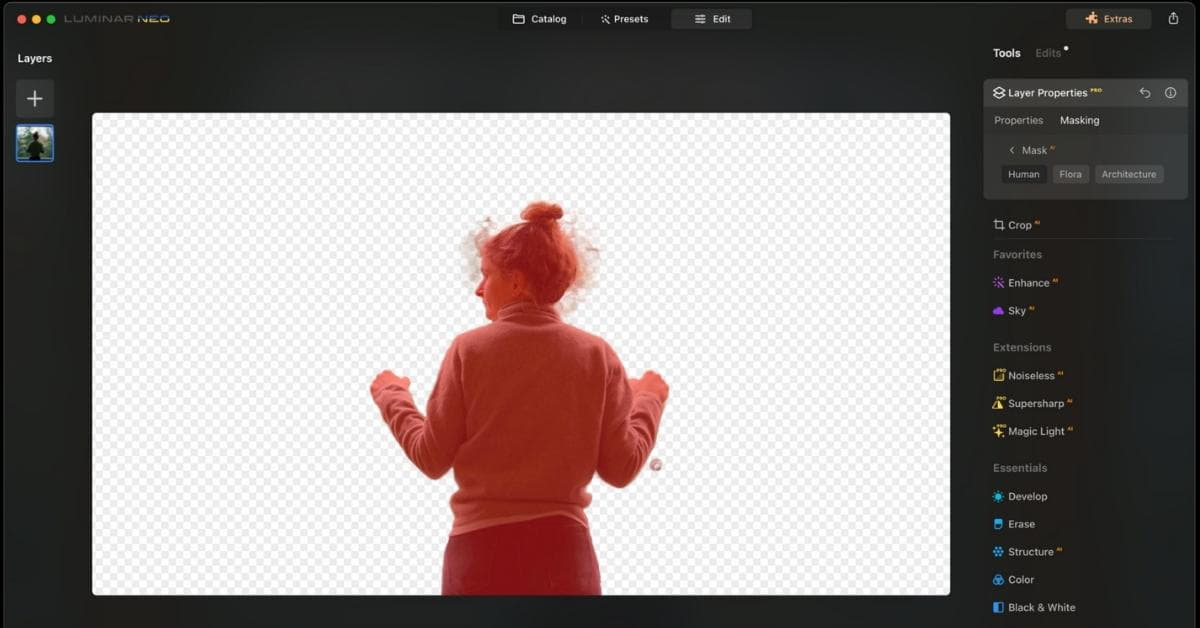Enable the Flora mask option
Screen dimensions: 1200x628
tap(1070, 173)
